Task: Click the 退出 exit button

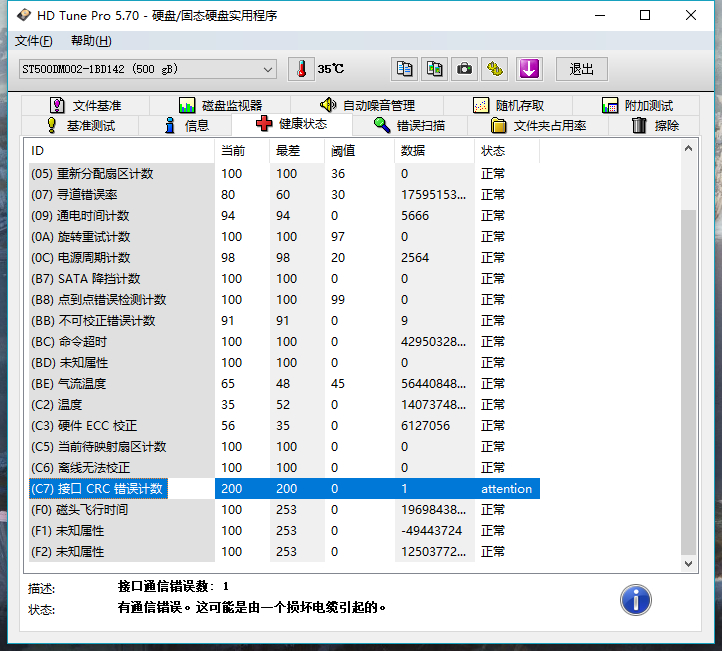Action: coord(582,70)
